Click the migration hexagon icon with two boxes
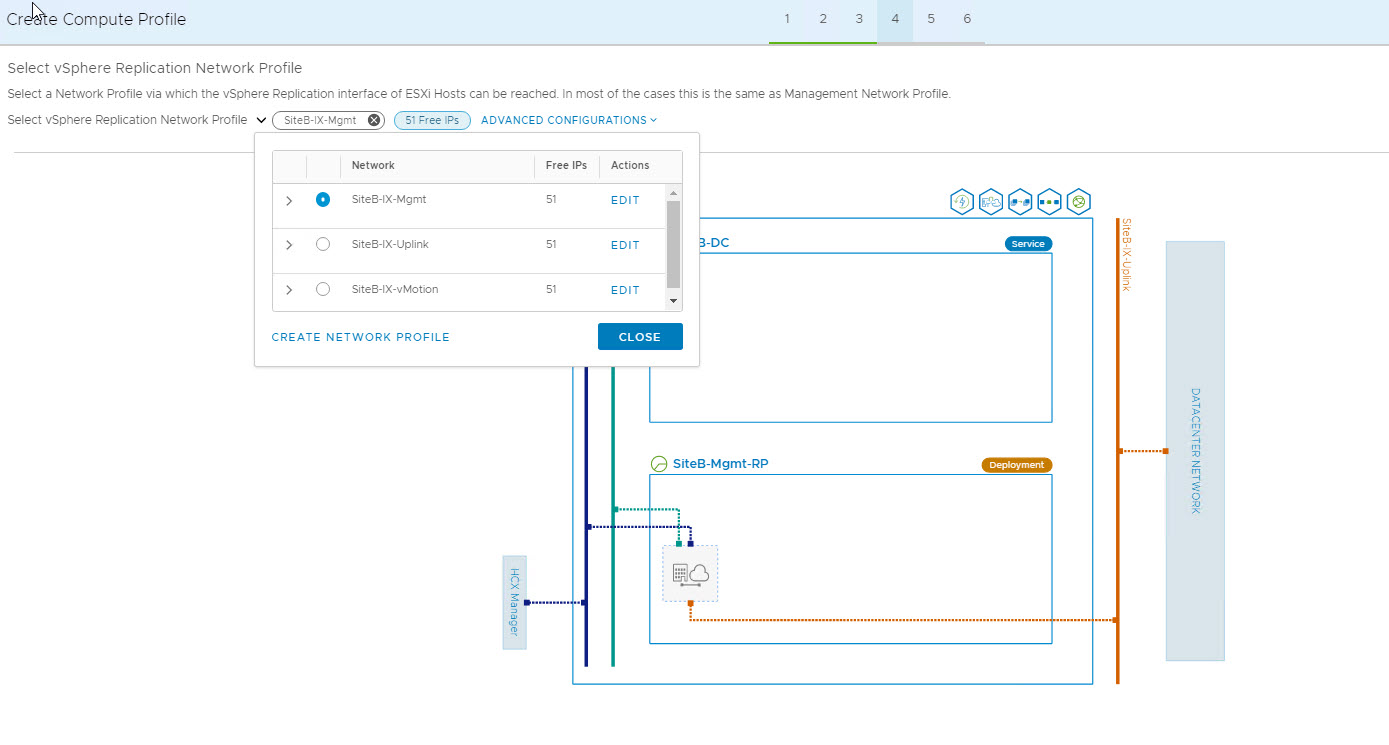Image resolution: width=1389 pixels, height=745 pixels. tap(1020, 202)
